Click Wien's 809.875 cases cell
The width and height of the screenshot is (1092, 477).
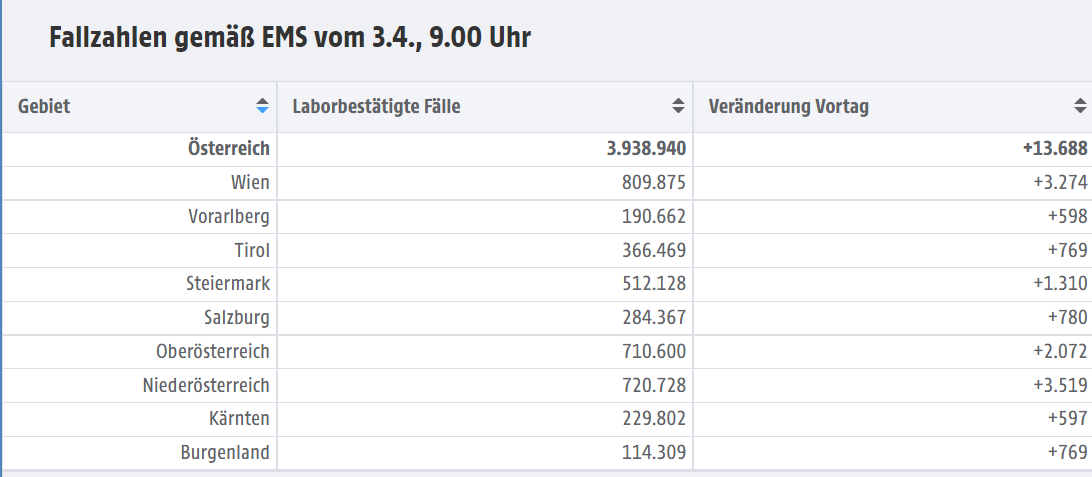[485, 183]
